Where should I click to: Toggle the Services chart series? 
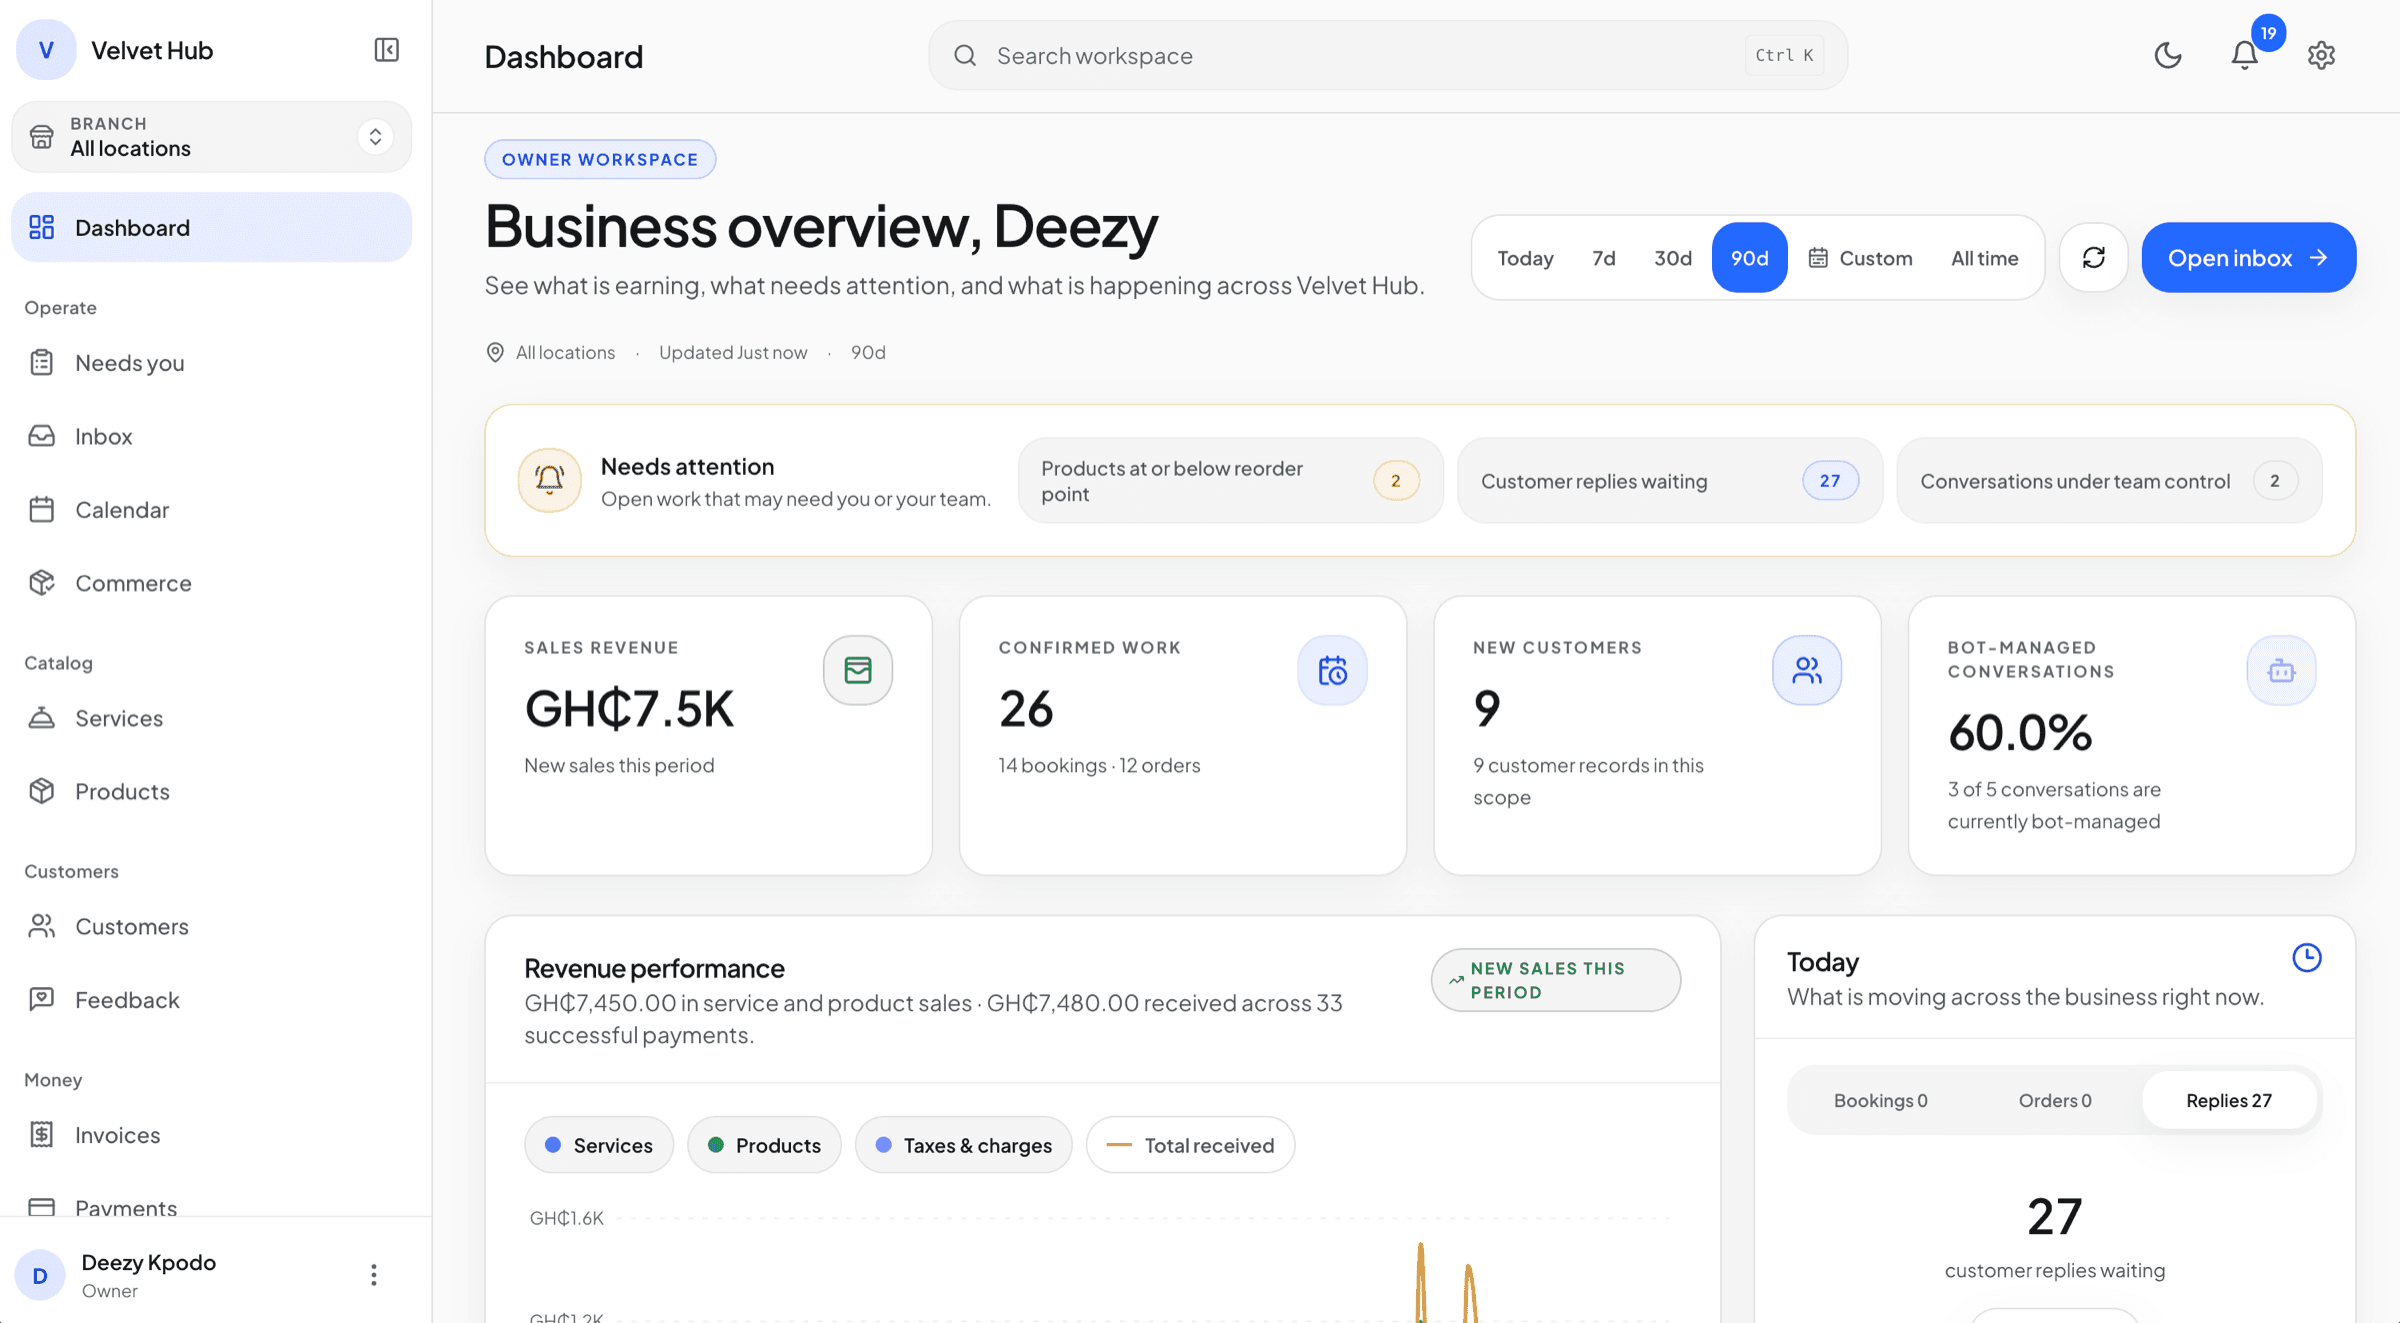coord(599,1145)
